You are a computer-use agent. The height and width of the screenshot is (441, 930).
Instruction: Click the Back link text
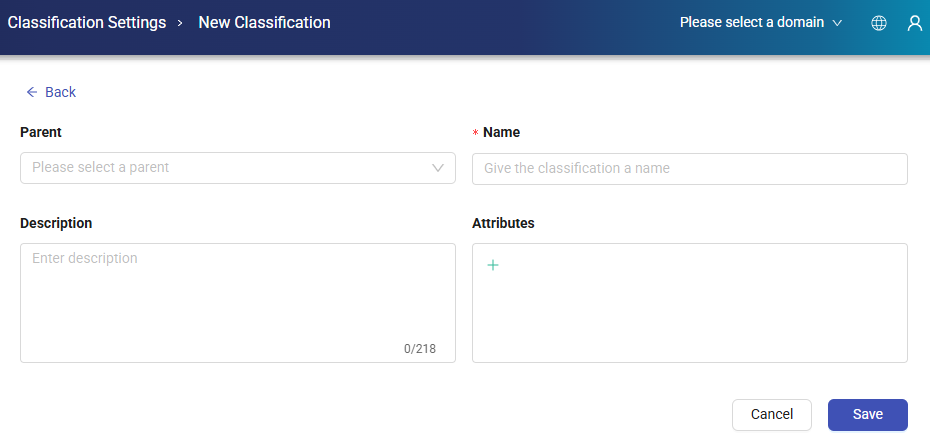pos(60,92)
